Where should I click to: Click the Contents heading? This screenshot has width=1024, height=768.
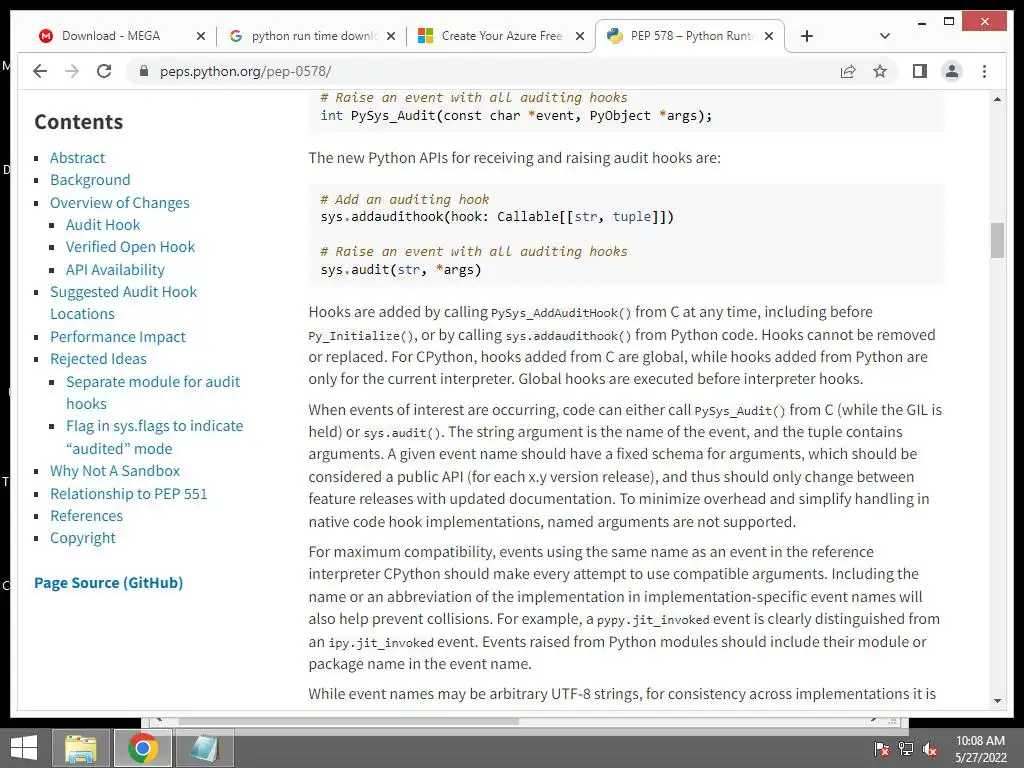click(78, 122)
